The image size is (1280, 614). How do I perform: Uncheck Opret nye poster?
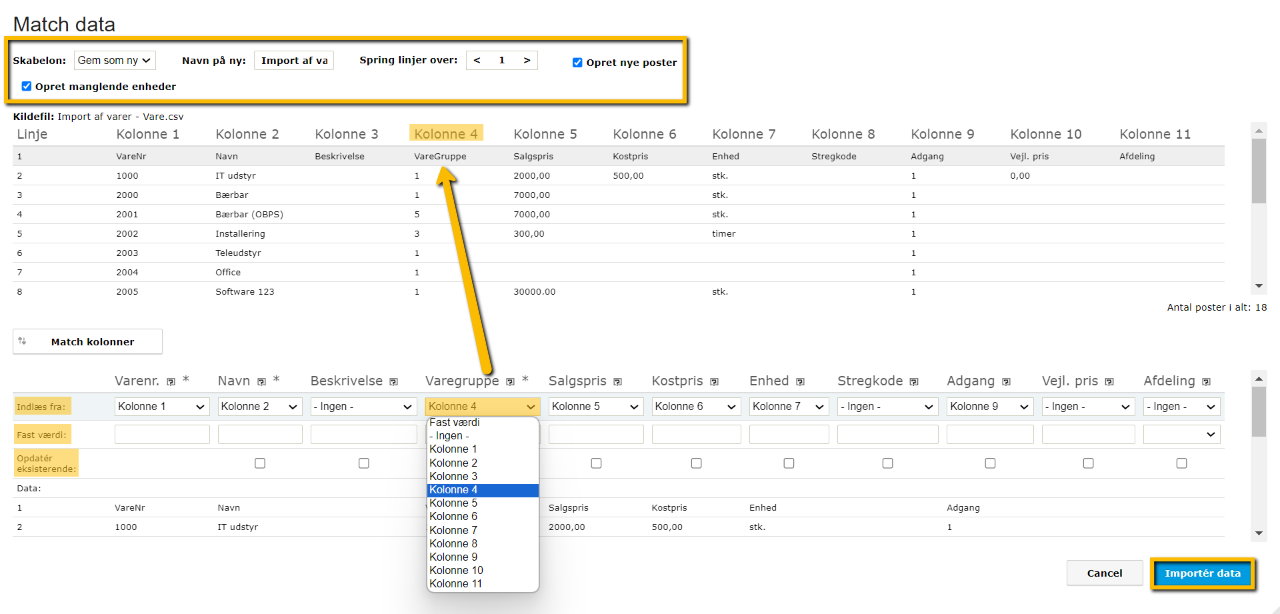(577, 62)
